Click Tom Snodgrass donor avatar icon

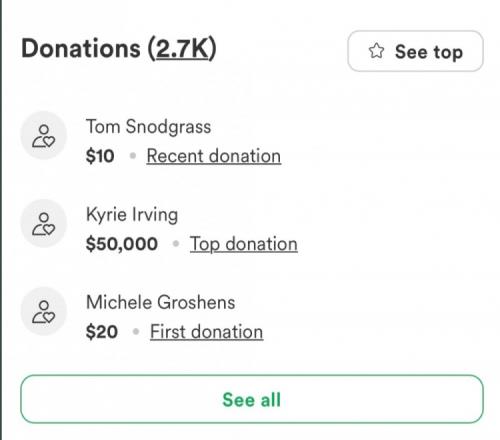44,135
